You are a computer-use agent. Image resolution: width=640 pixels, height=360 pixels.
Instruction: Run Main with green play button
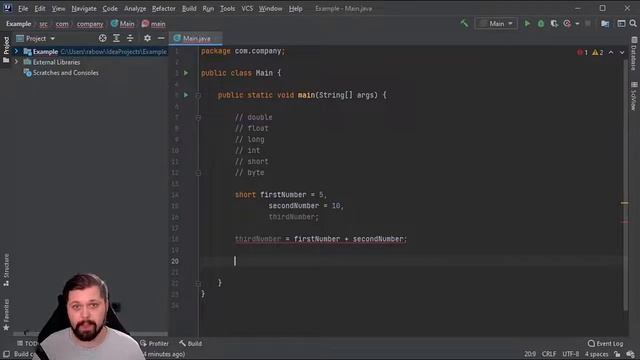[x=527, y=24]
